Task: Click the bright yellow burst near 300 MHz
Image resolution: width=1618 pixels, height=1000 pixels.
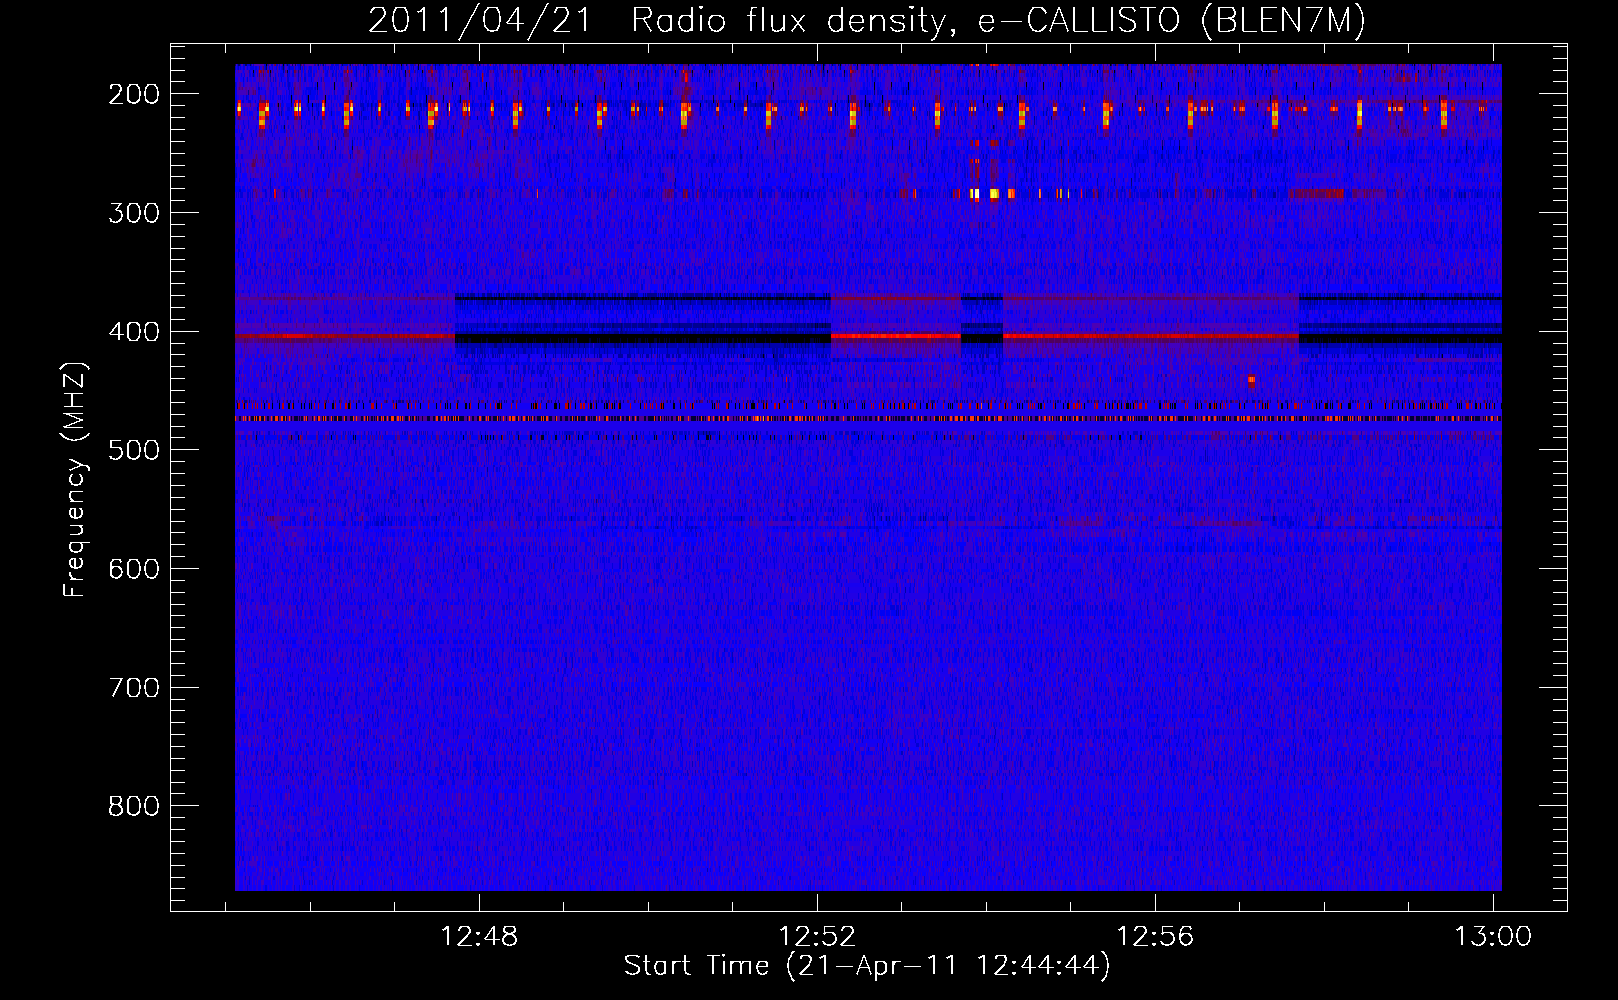Action: click(993, 193)
